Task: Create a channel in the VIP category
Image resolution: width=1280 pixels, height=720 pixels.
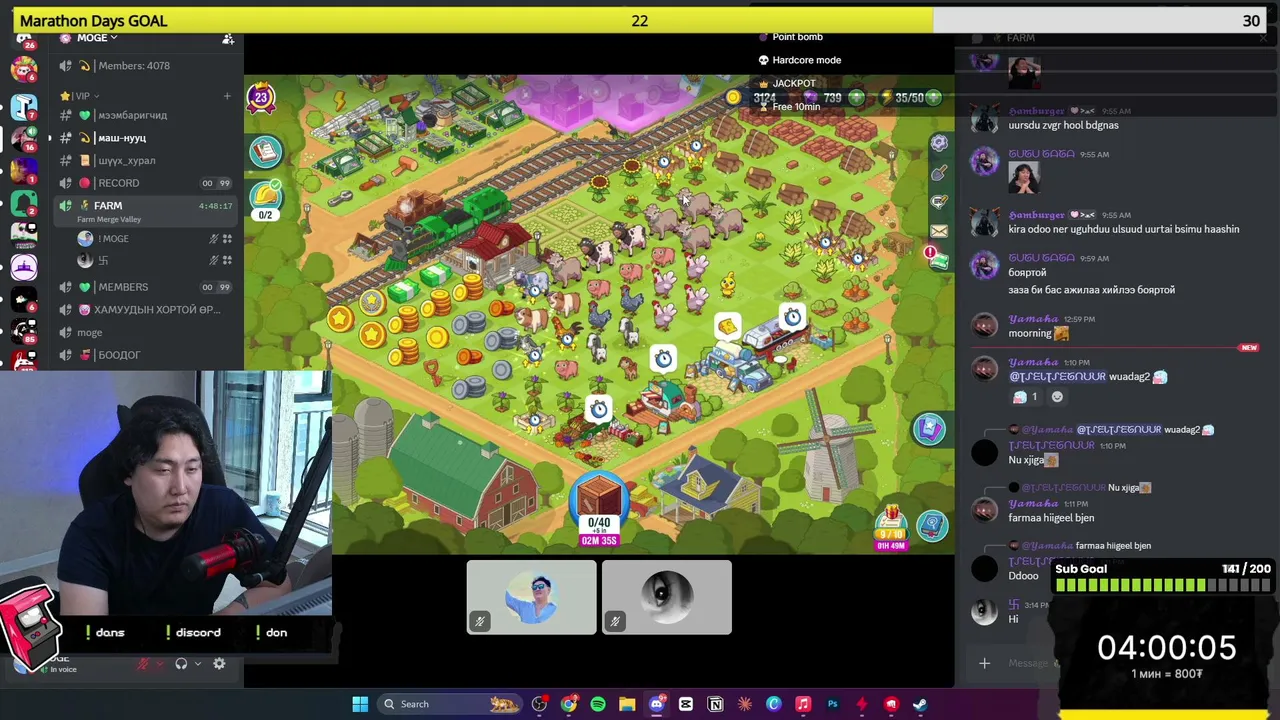Action: tap(227, 96)
